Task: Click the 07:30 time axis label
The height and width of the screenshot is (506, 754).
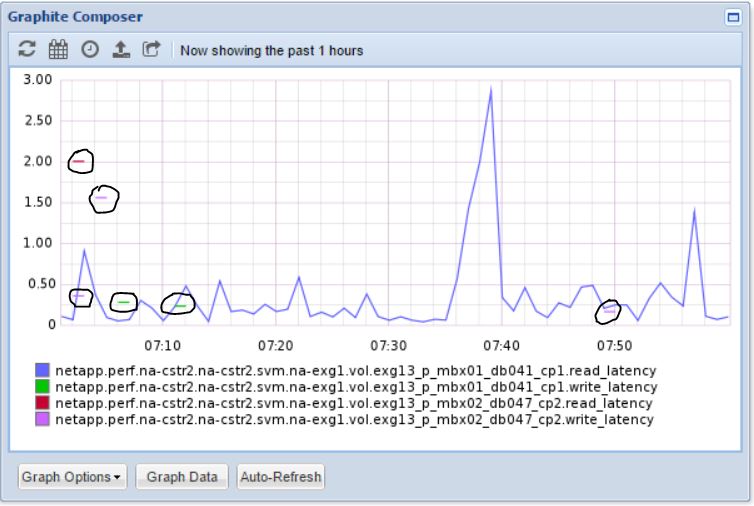Action: click(x=389, y=345)
